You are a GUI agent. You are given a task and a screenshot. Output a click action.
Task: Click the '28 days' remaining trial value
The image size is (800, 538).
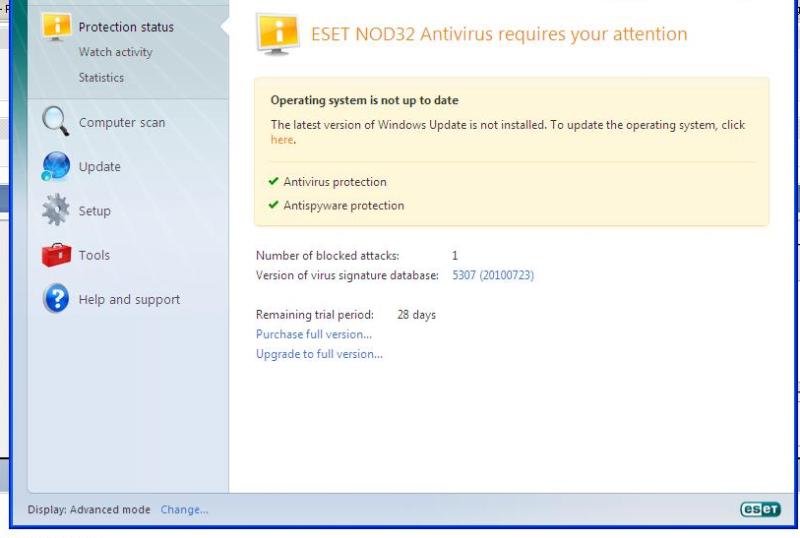click(416, 314)
